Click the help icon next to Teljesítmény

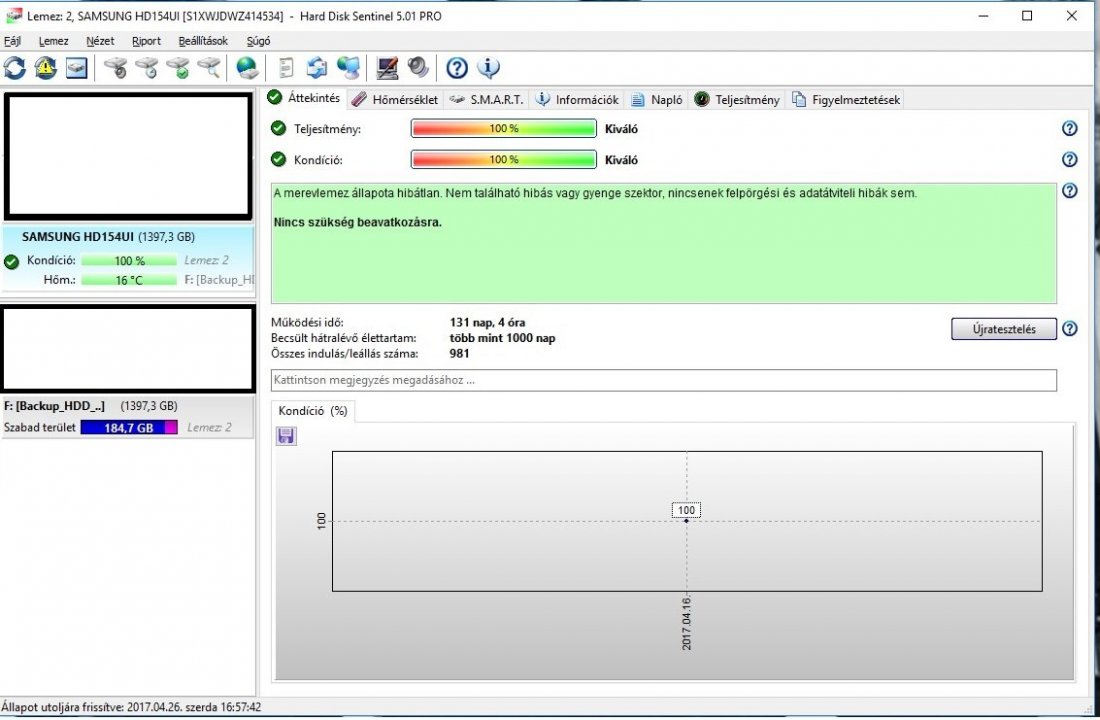[1069, 128]
